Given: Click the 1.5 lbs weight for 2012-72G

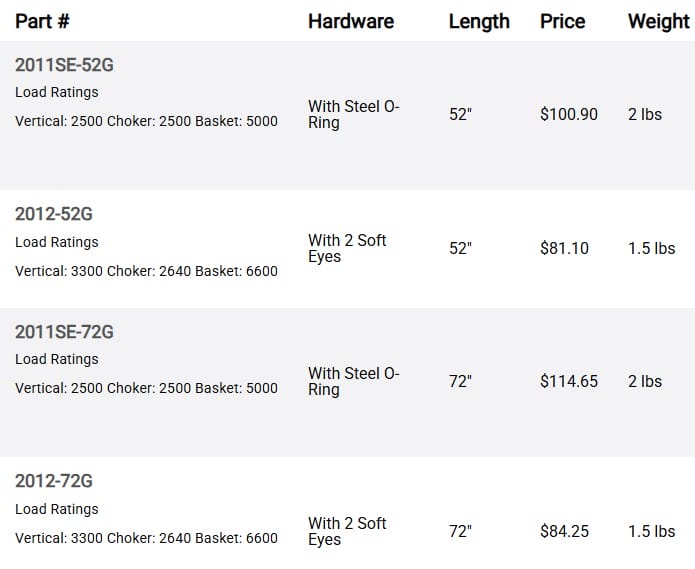Looking at the screenshot, I should 651,531.
